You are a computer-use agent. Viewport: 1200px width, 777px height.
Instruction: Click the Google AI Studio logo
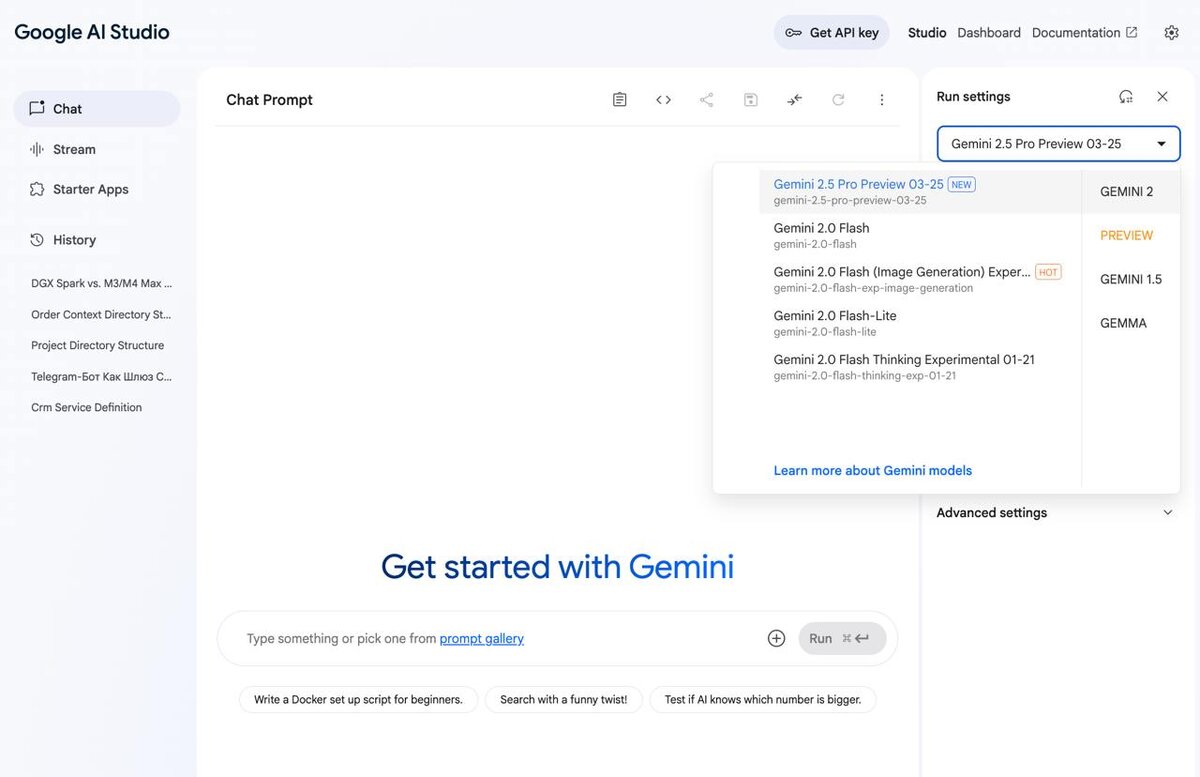click(x=92, y=32)
